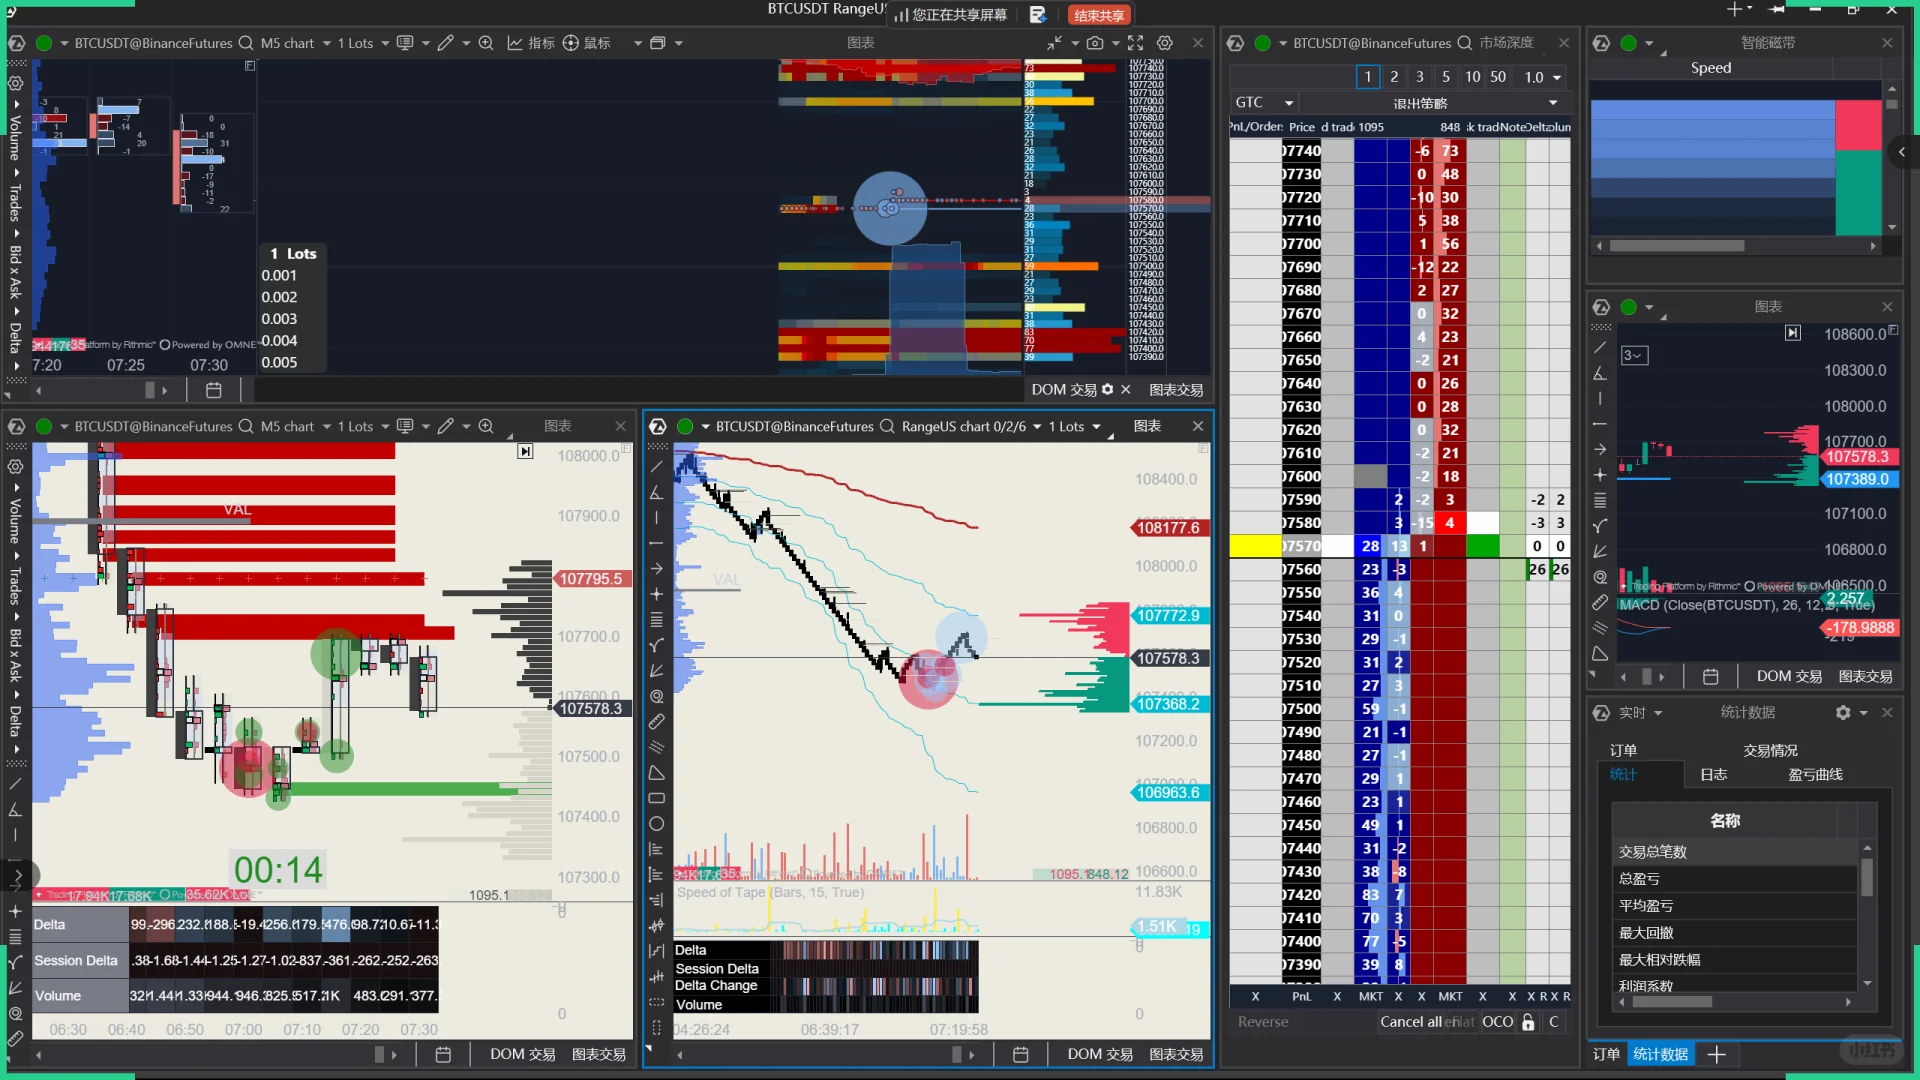Open settings gear in statistics panel

tap(1843, 713)
